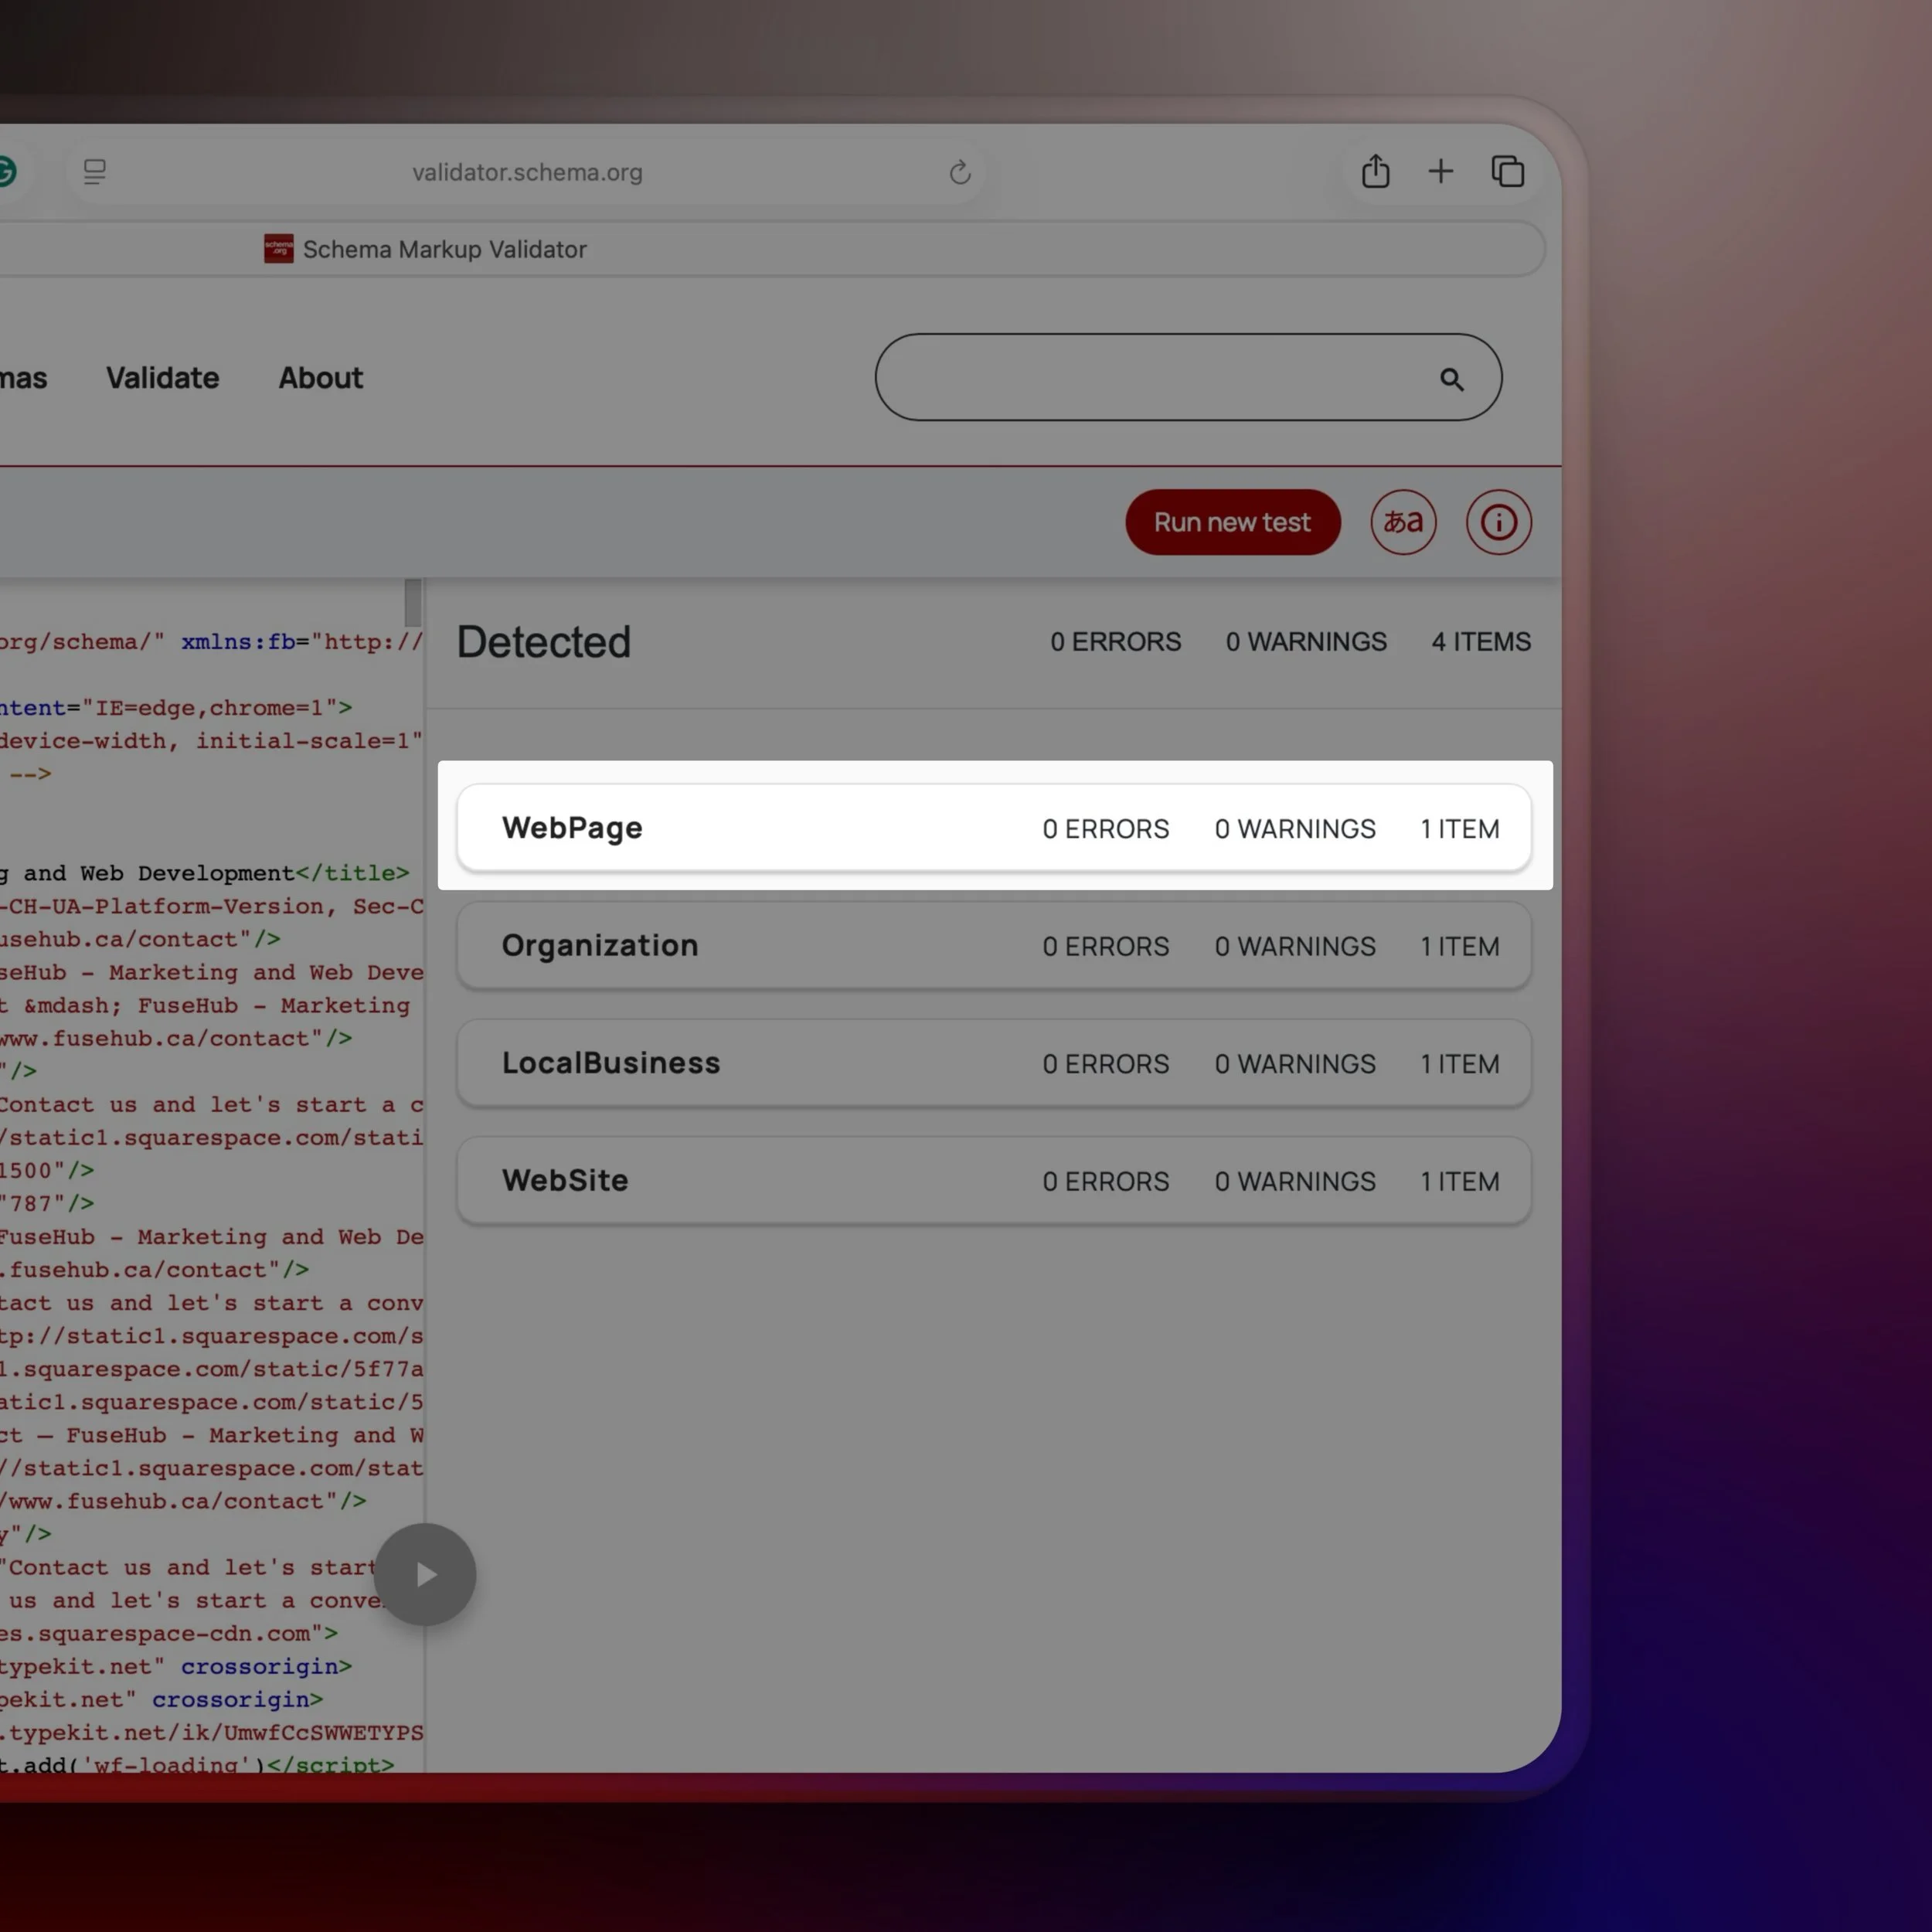Click the search magnifier icon

pos(1451,379)
